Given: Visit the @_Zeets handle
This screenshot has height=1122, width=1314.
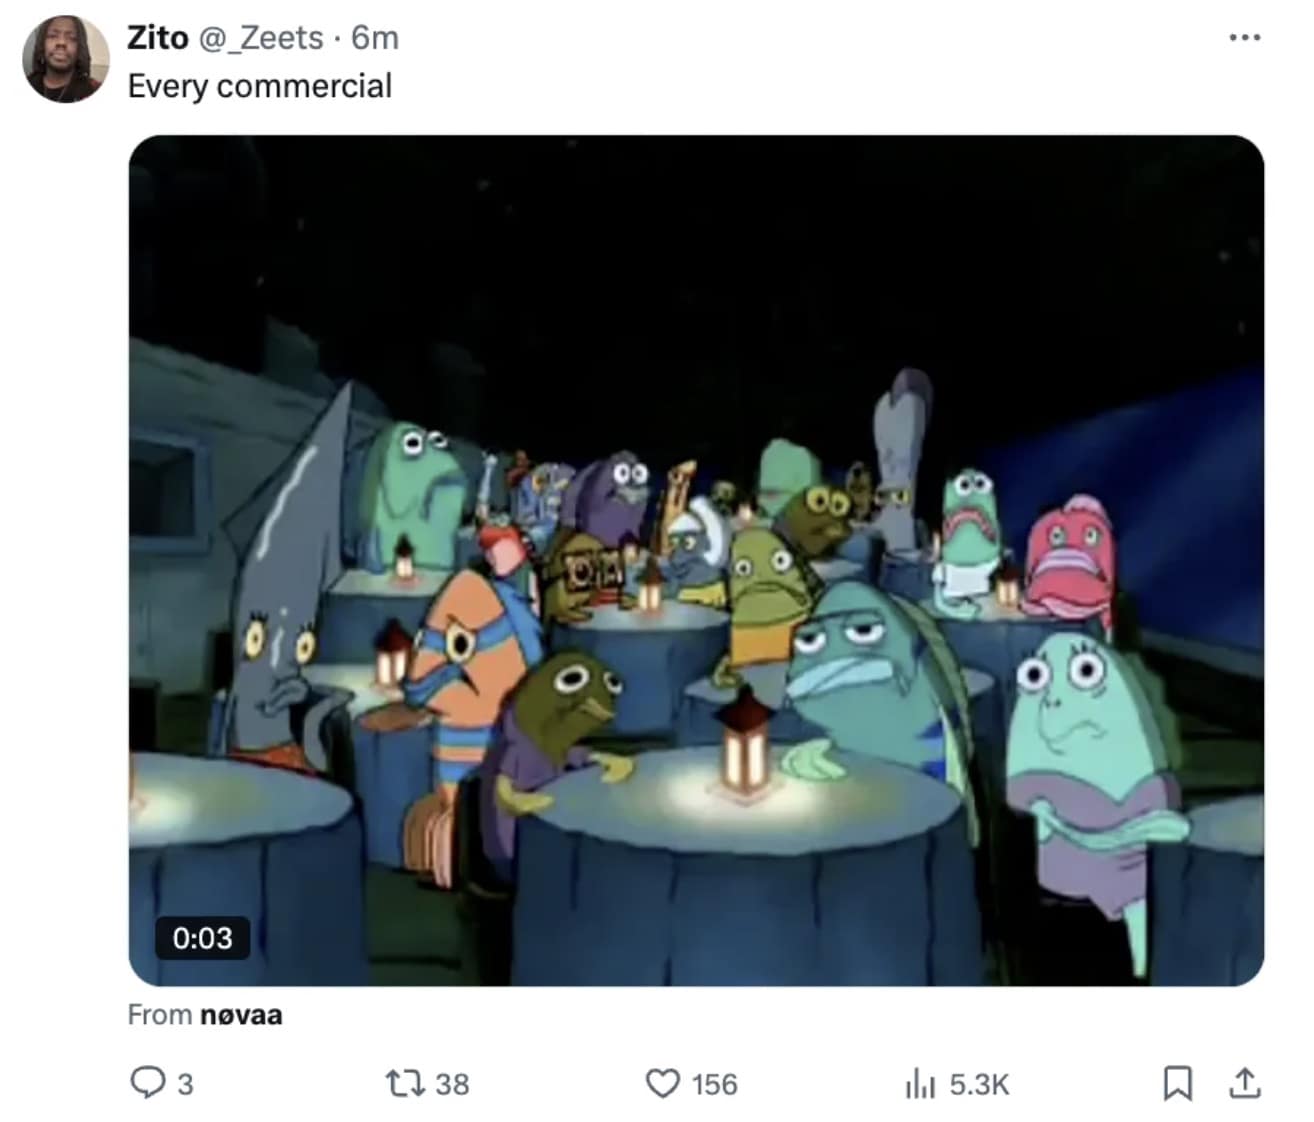Looking at the screenshot, I should click(x=261, y=38).
